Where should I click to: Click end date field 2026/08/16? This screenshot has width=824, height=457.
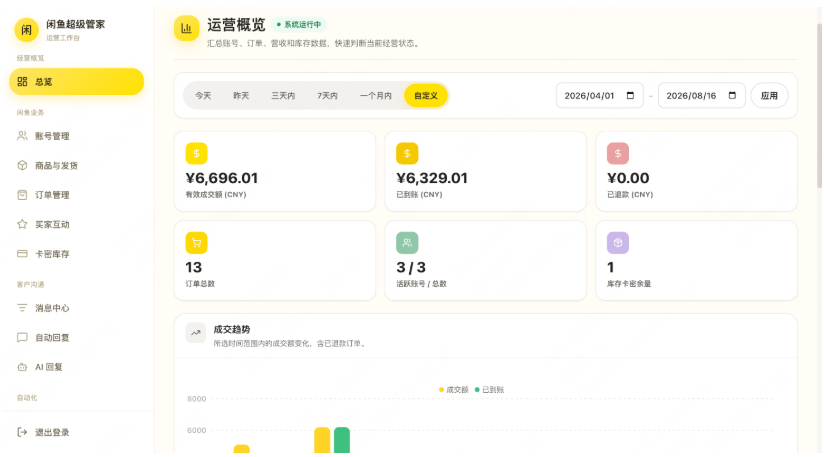pyautogui.click(x=702, y=96)
